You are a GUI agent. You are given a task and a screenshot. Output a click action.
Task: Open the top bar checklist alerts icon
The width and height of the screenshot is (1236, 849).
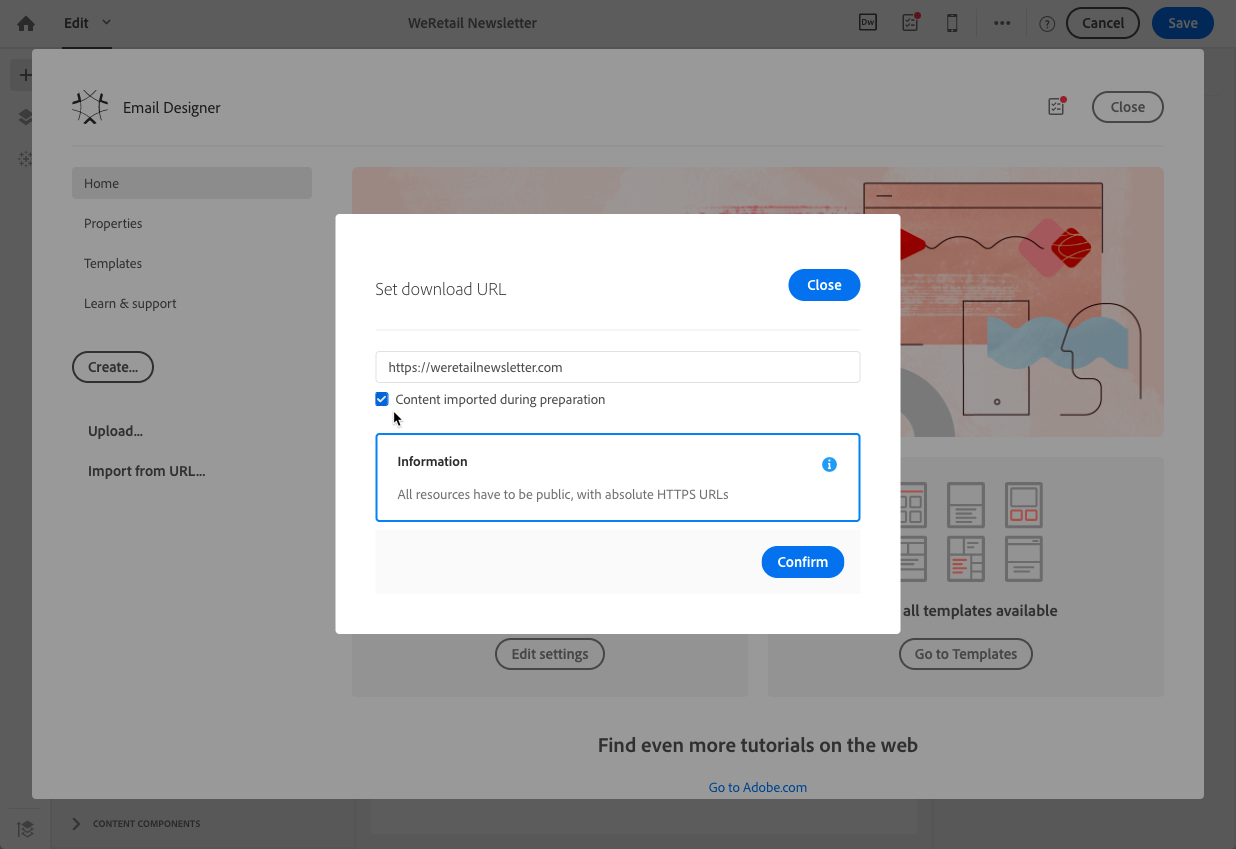[x=910, y=23]
